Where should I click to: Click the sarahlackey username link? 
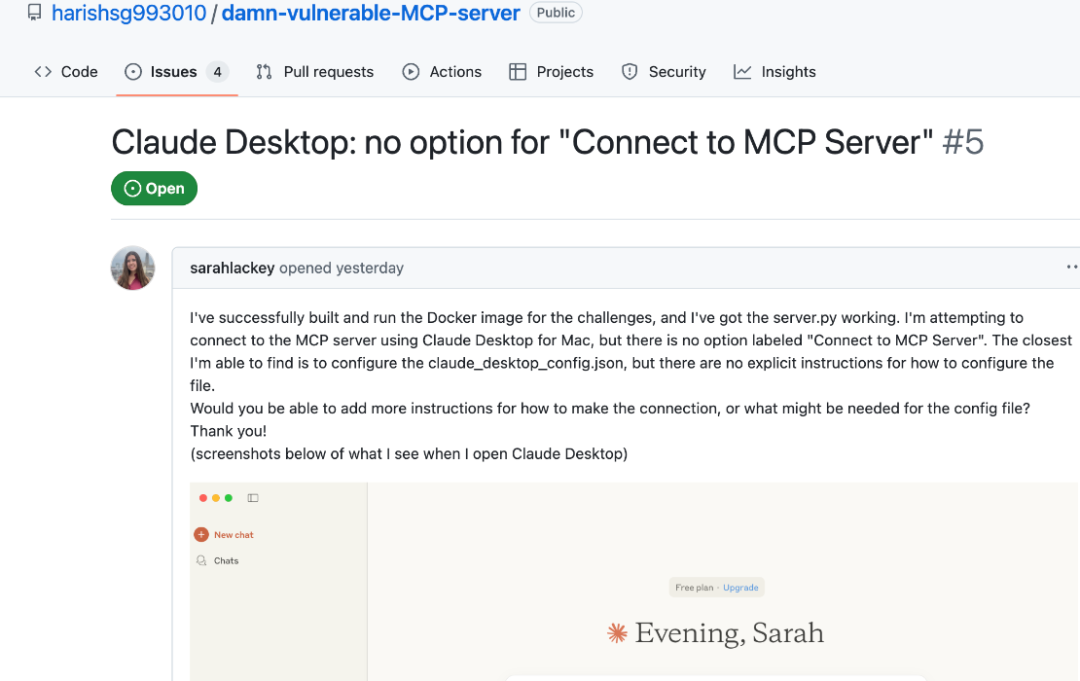pos(232,268)
